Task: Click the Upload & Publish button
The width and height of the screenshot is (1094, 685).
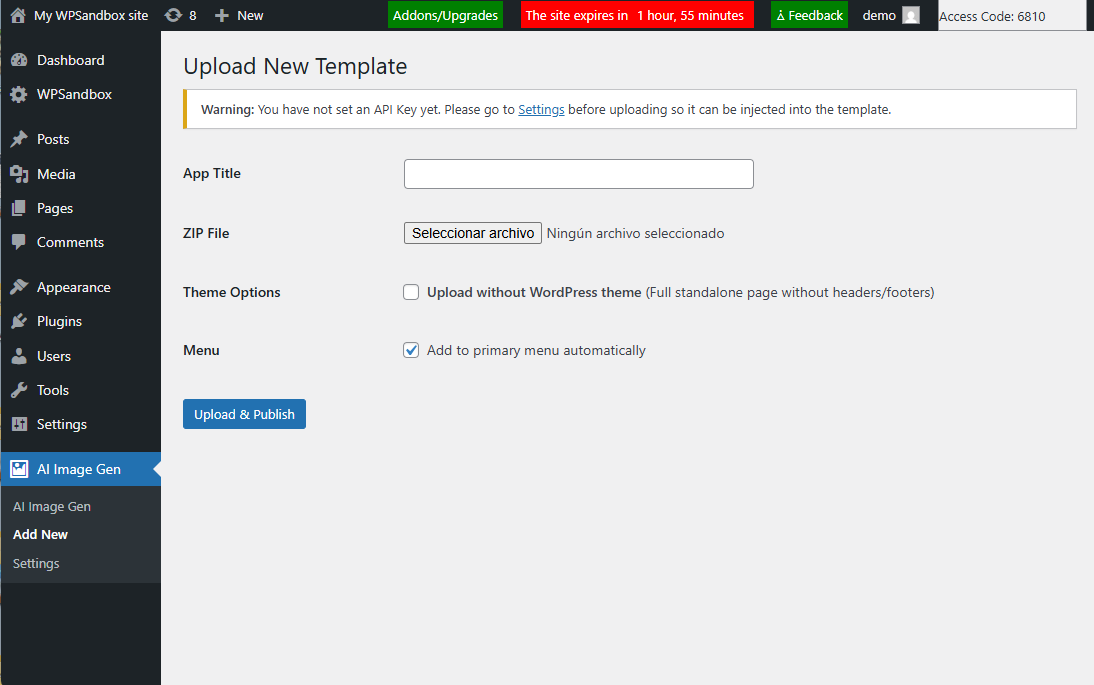Action: click(x=244, y=414)
